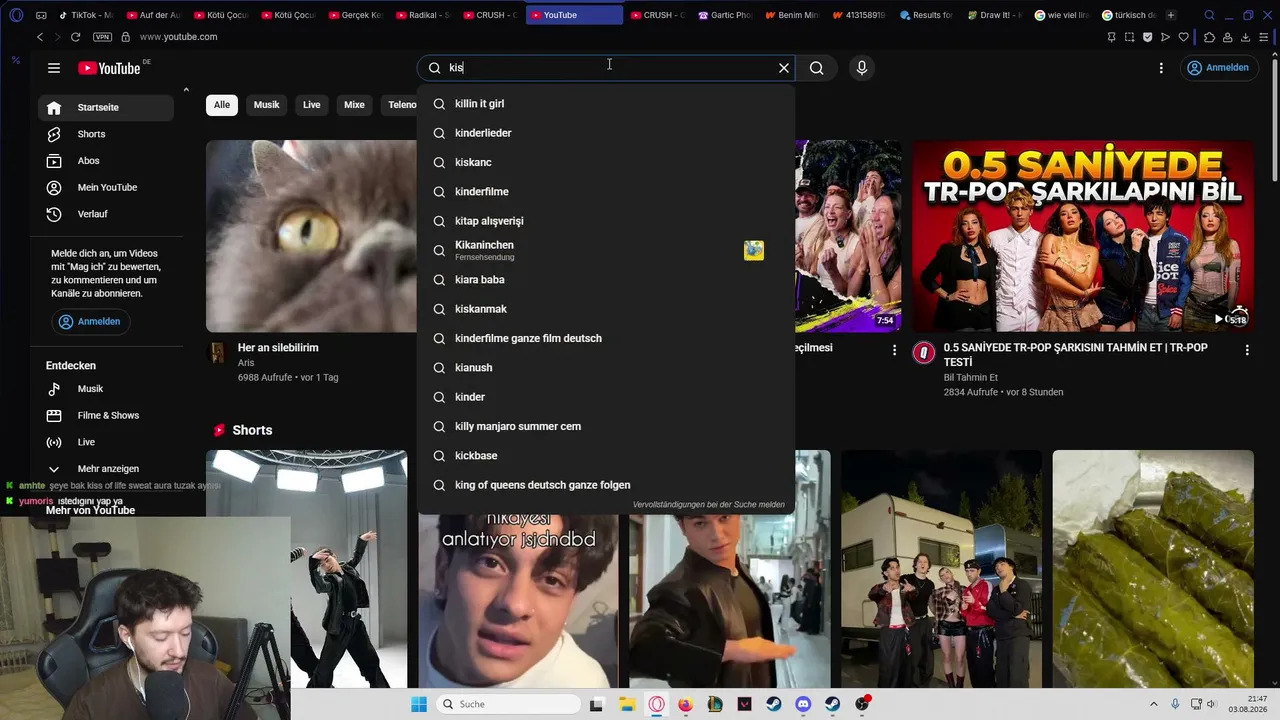Toggle the VPN badge in address bar
The image size is (1280, 720).
pos(102,37)
